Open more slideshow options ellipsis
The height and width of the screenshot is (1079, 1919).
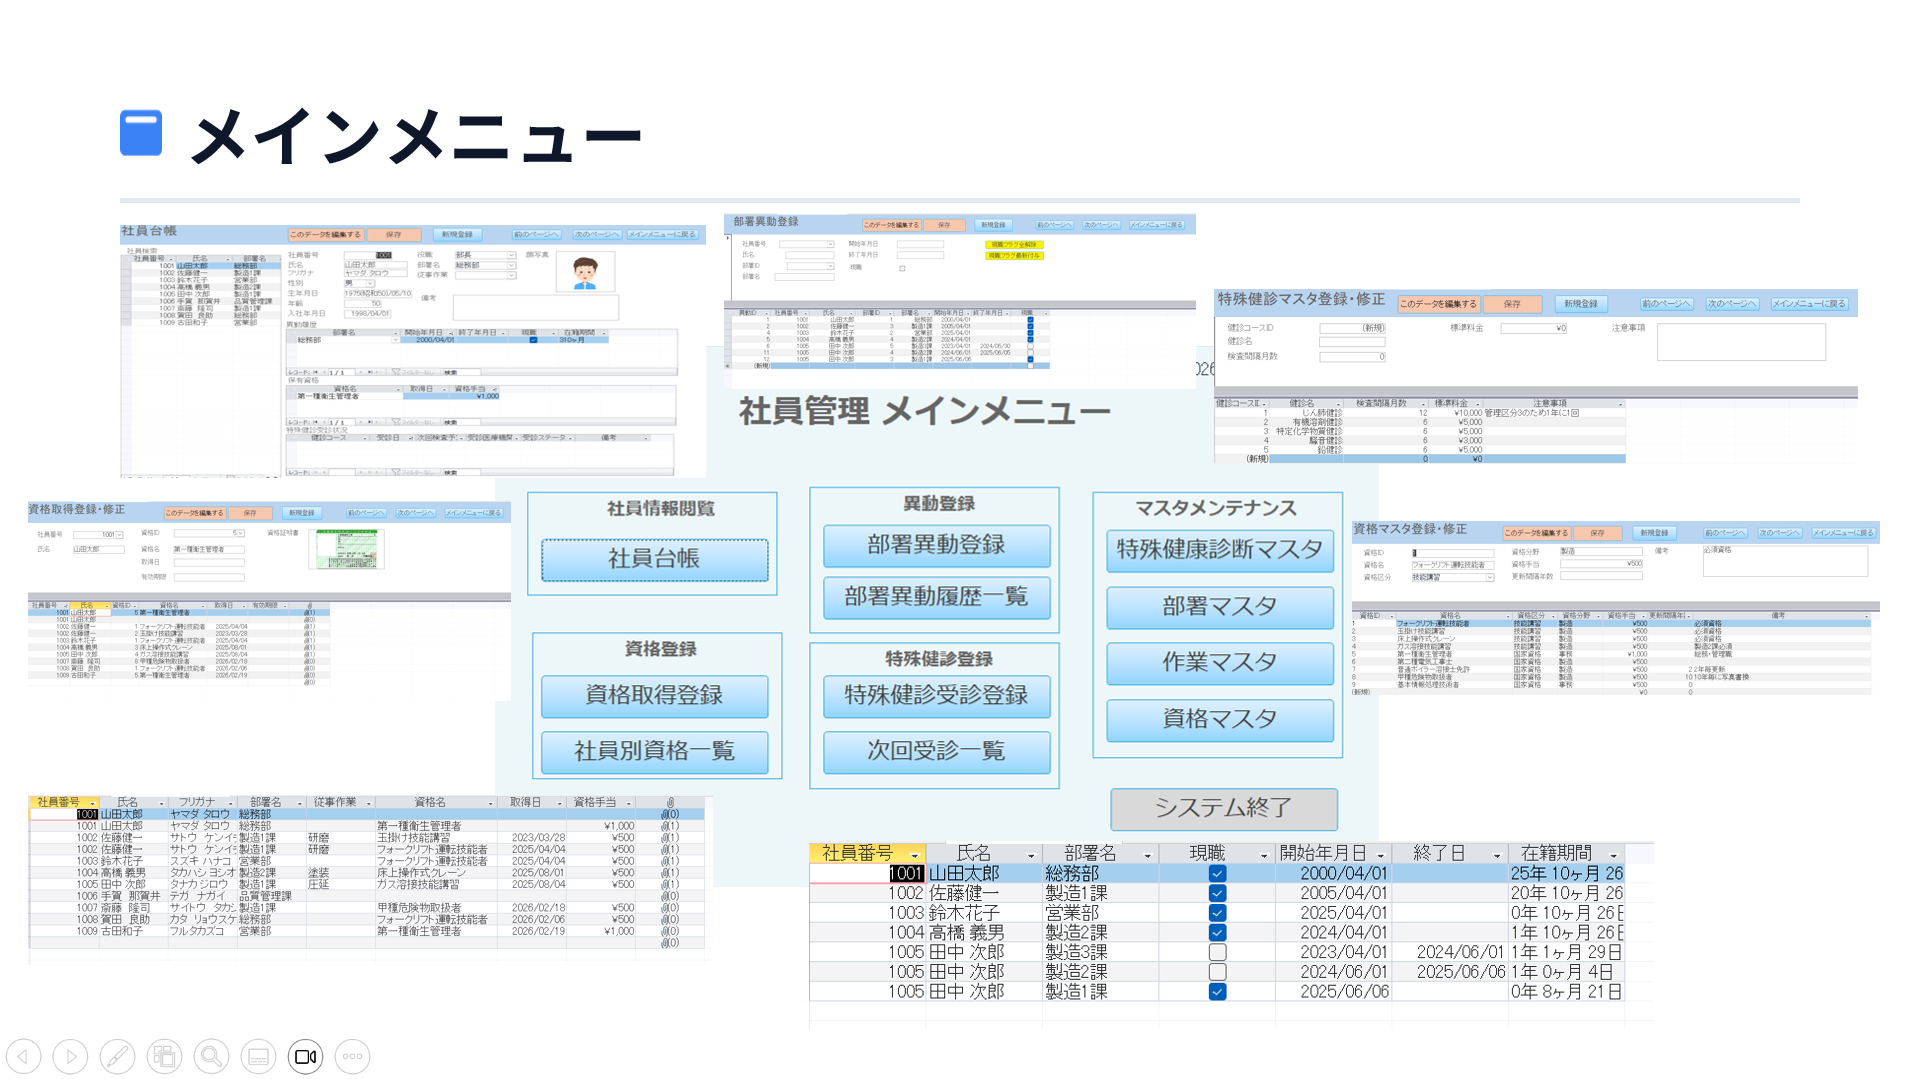tap(352, 1056)
